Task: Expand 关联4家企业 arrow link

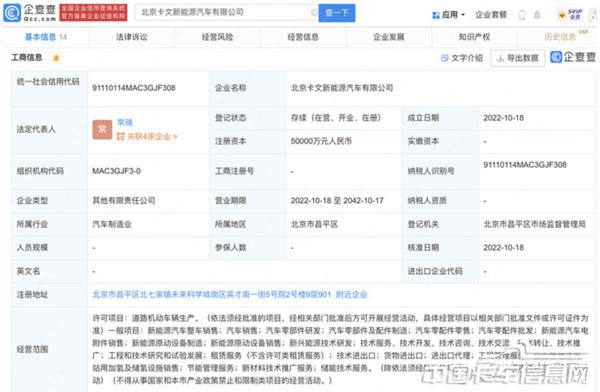Action: click(x=147, y=137)
